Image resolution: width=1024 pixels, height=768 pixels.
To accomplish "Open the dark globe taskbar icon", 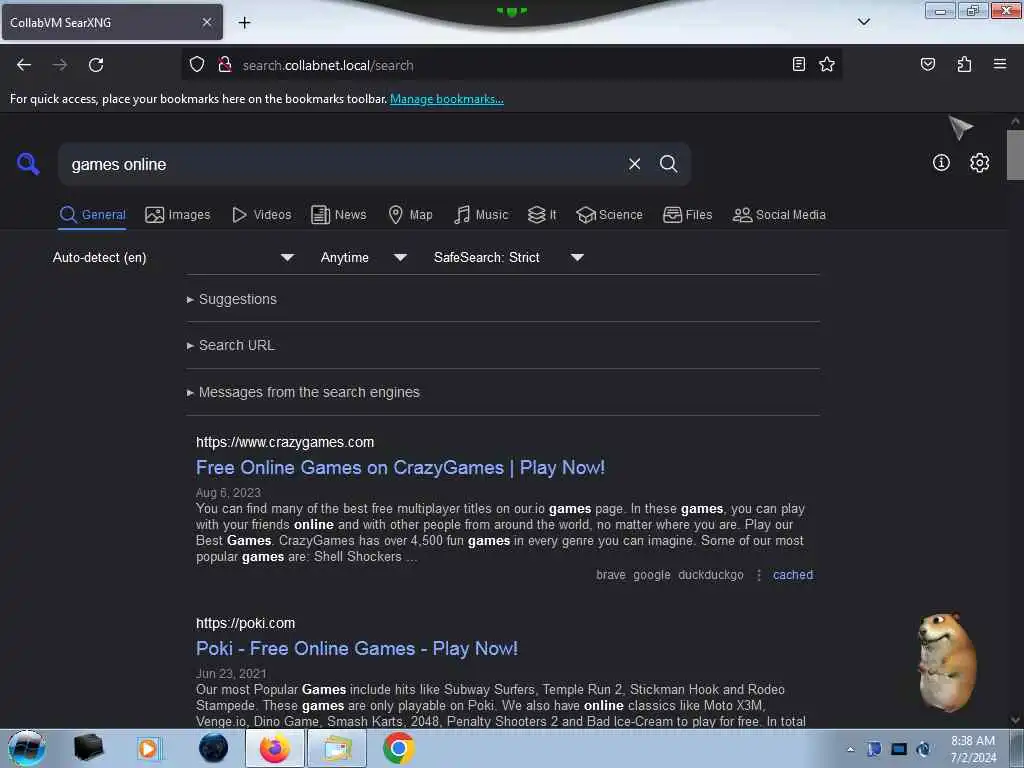I will click(214, 748).
